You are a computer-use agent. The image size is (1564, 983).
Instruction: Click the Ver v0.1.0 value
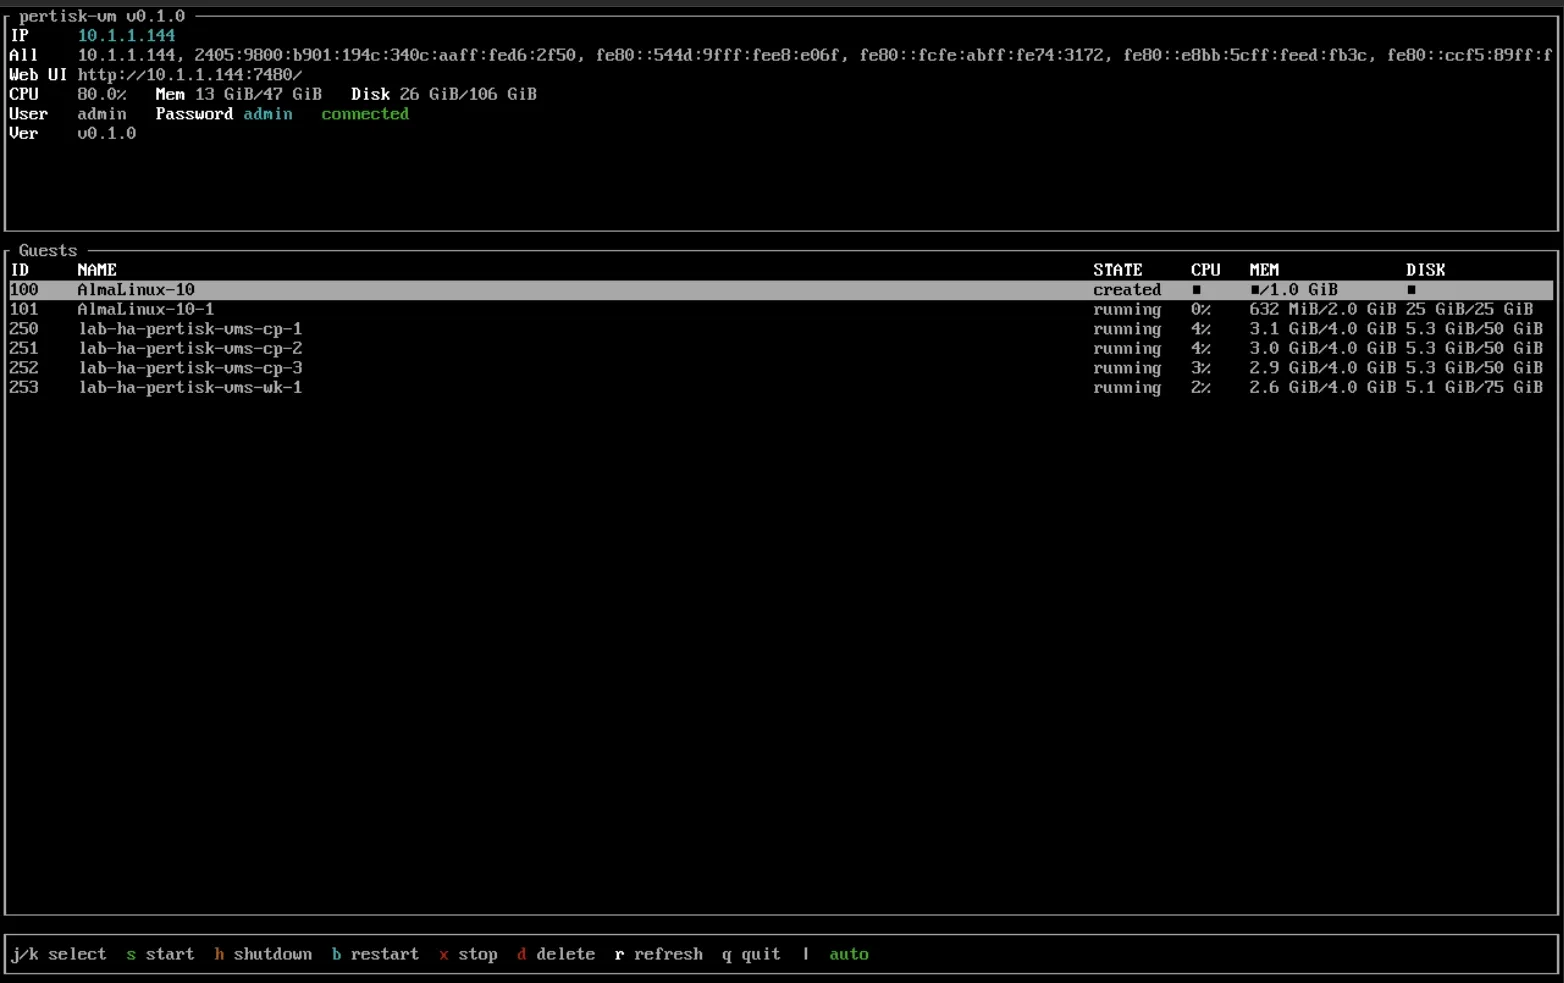click(x=106, y=133)
